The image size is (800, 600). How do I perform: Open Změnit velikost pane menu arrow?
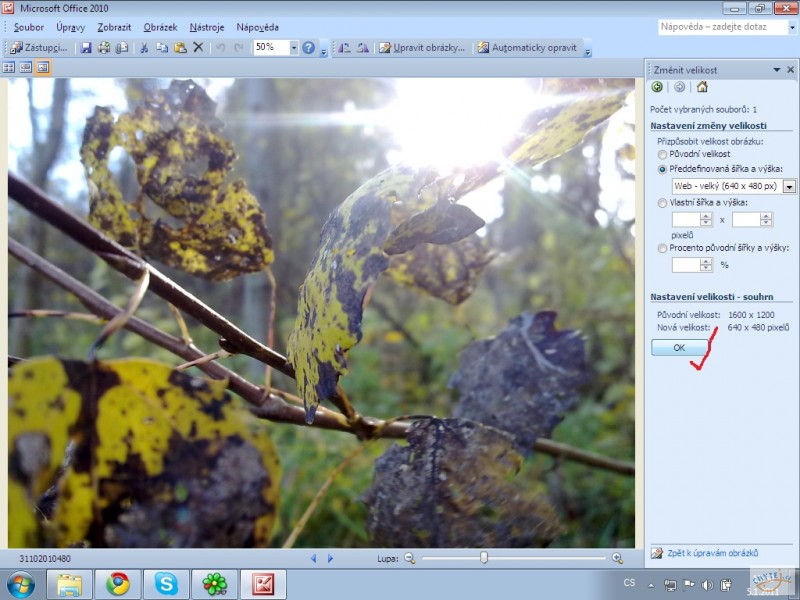pos(777,70)
